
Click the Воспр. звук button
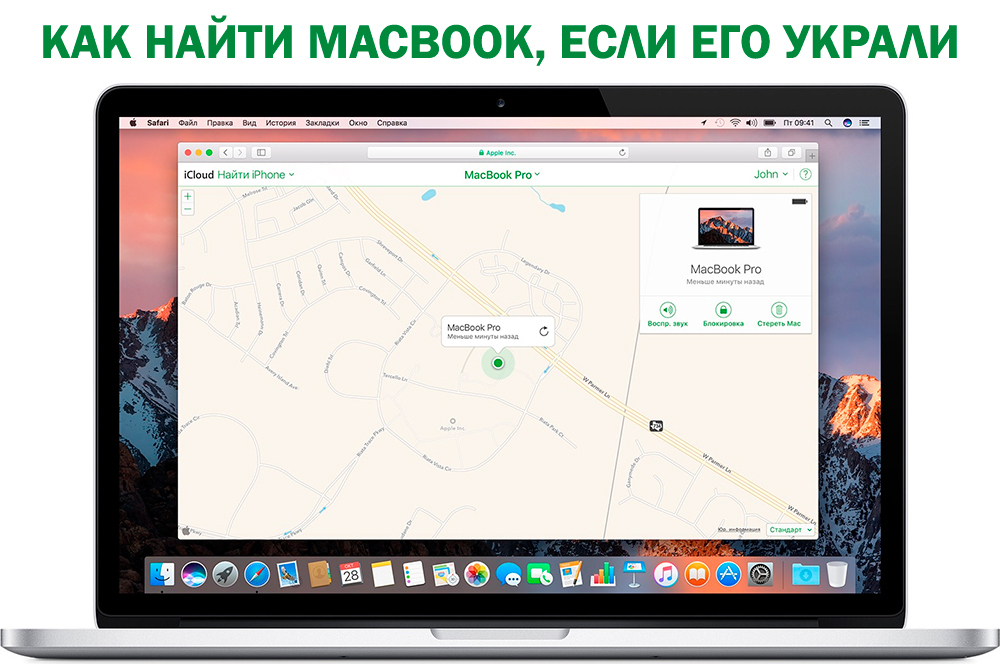pyautogui.click(x=668, y=314)
